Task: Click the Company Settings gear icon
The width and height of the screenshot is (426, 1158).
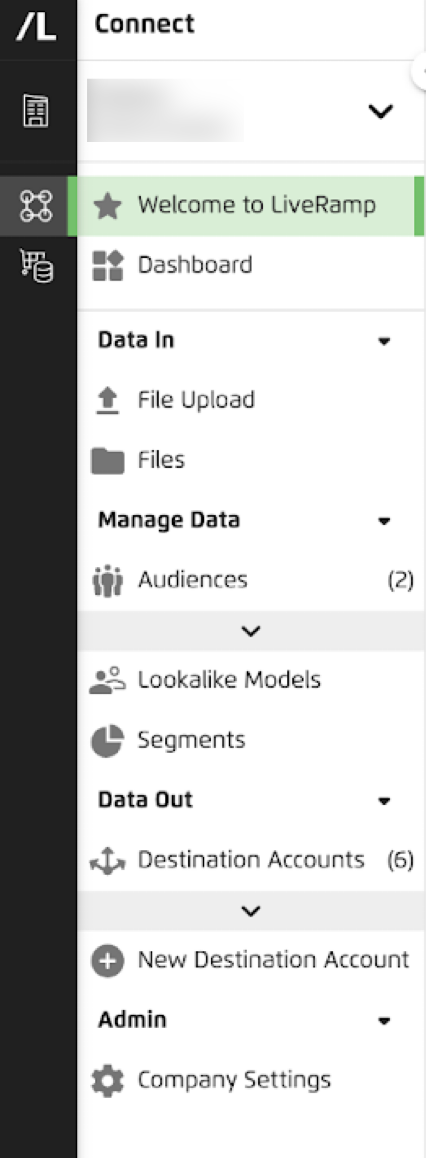Action: pos(108,1081)
